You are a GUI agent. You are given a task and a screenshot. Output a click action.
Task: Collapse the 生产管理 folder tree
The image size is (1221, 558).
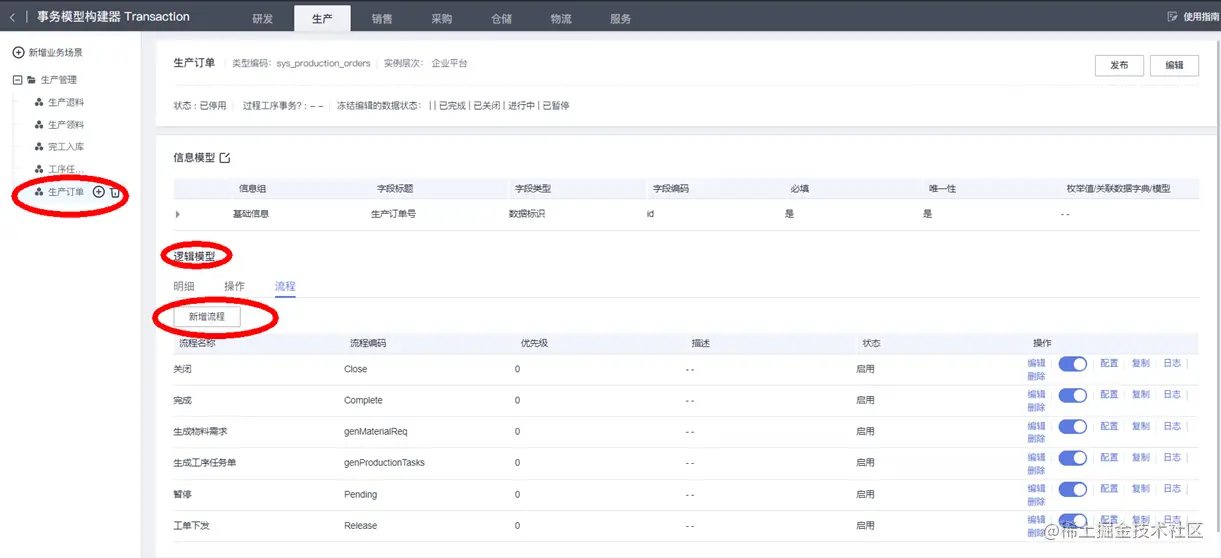pos(17,80)
